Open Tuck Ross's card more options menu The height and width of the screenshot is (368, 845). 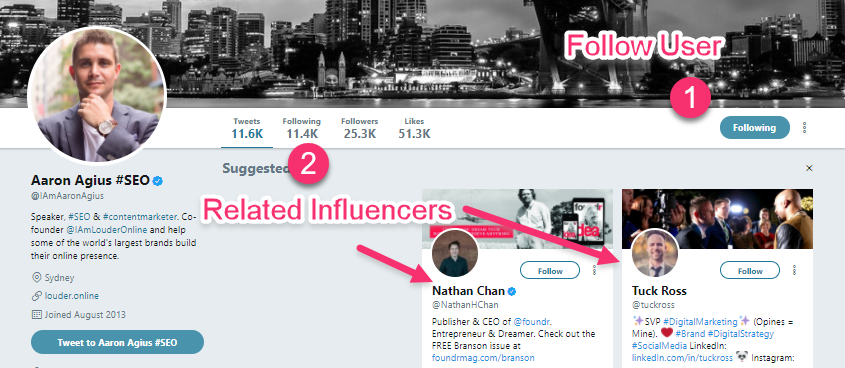pos(794,270)
